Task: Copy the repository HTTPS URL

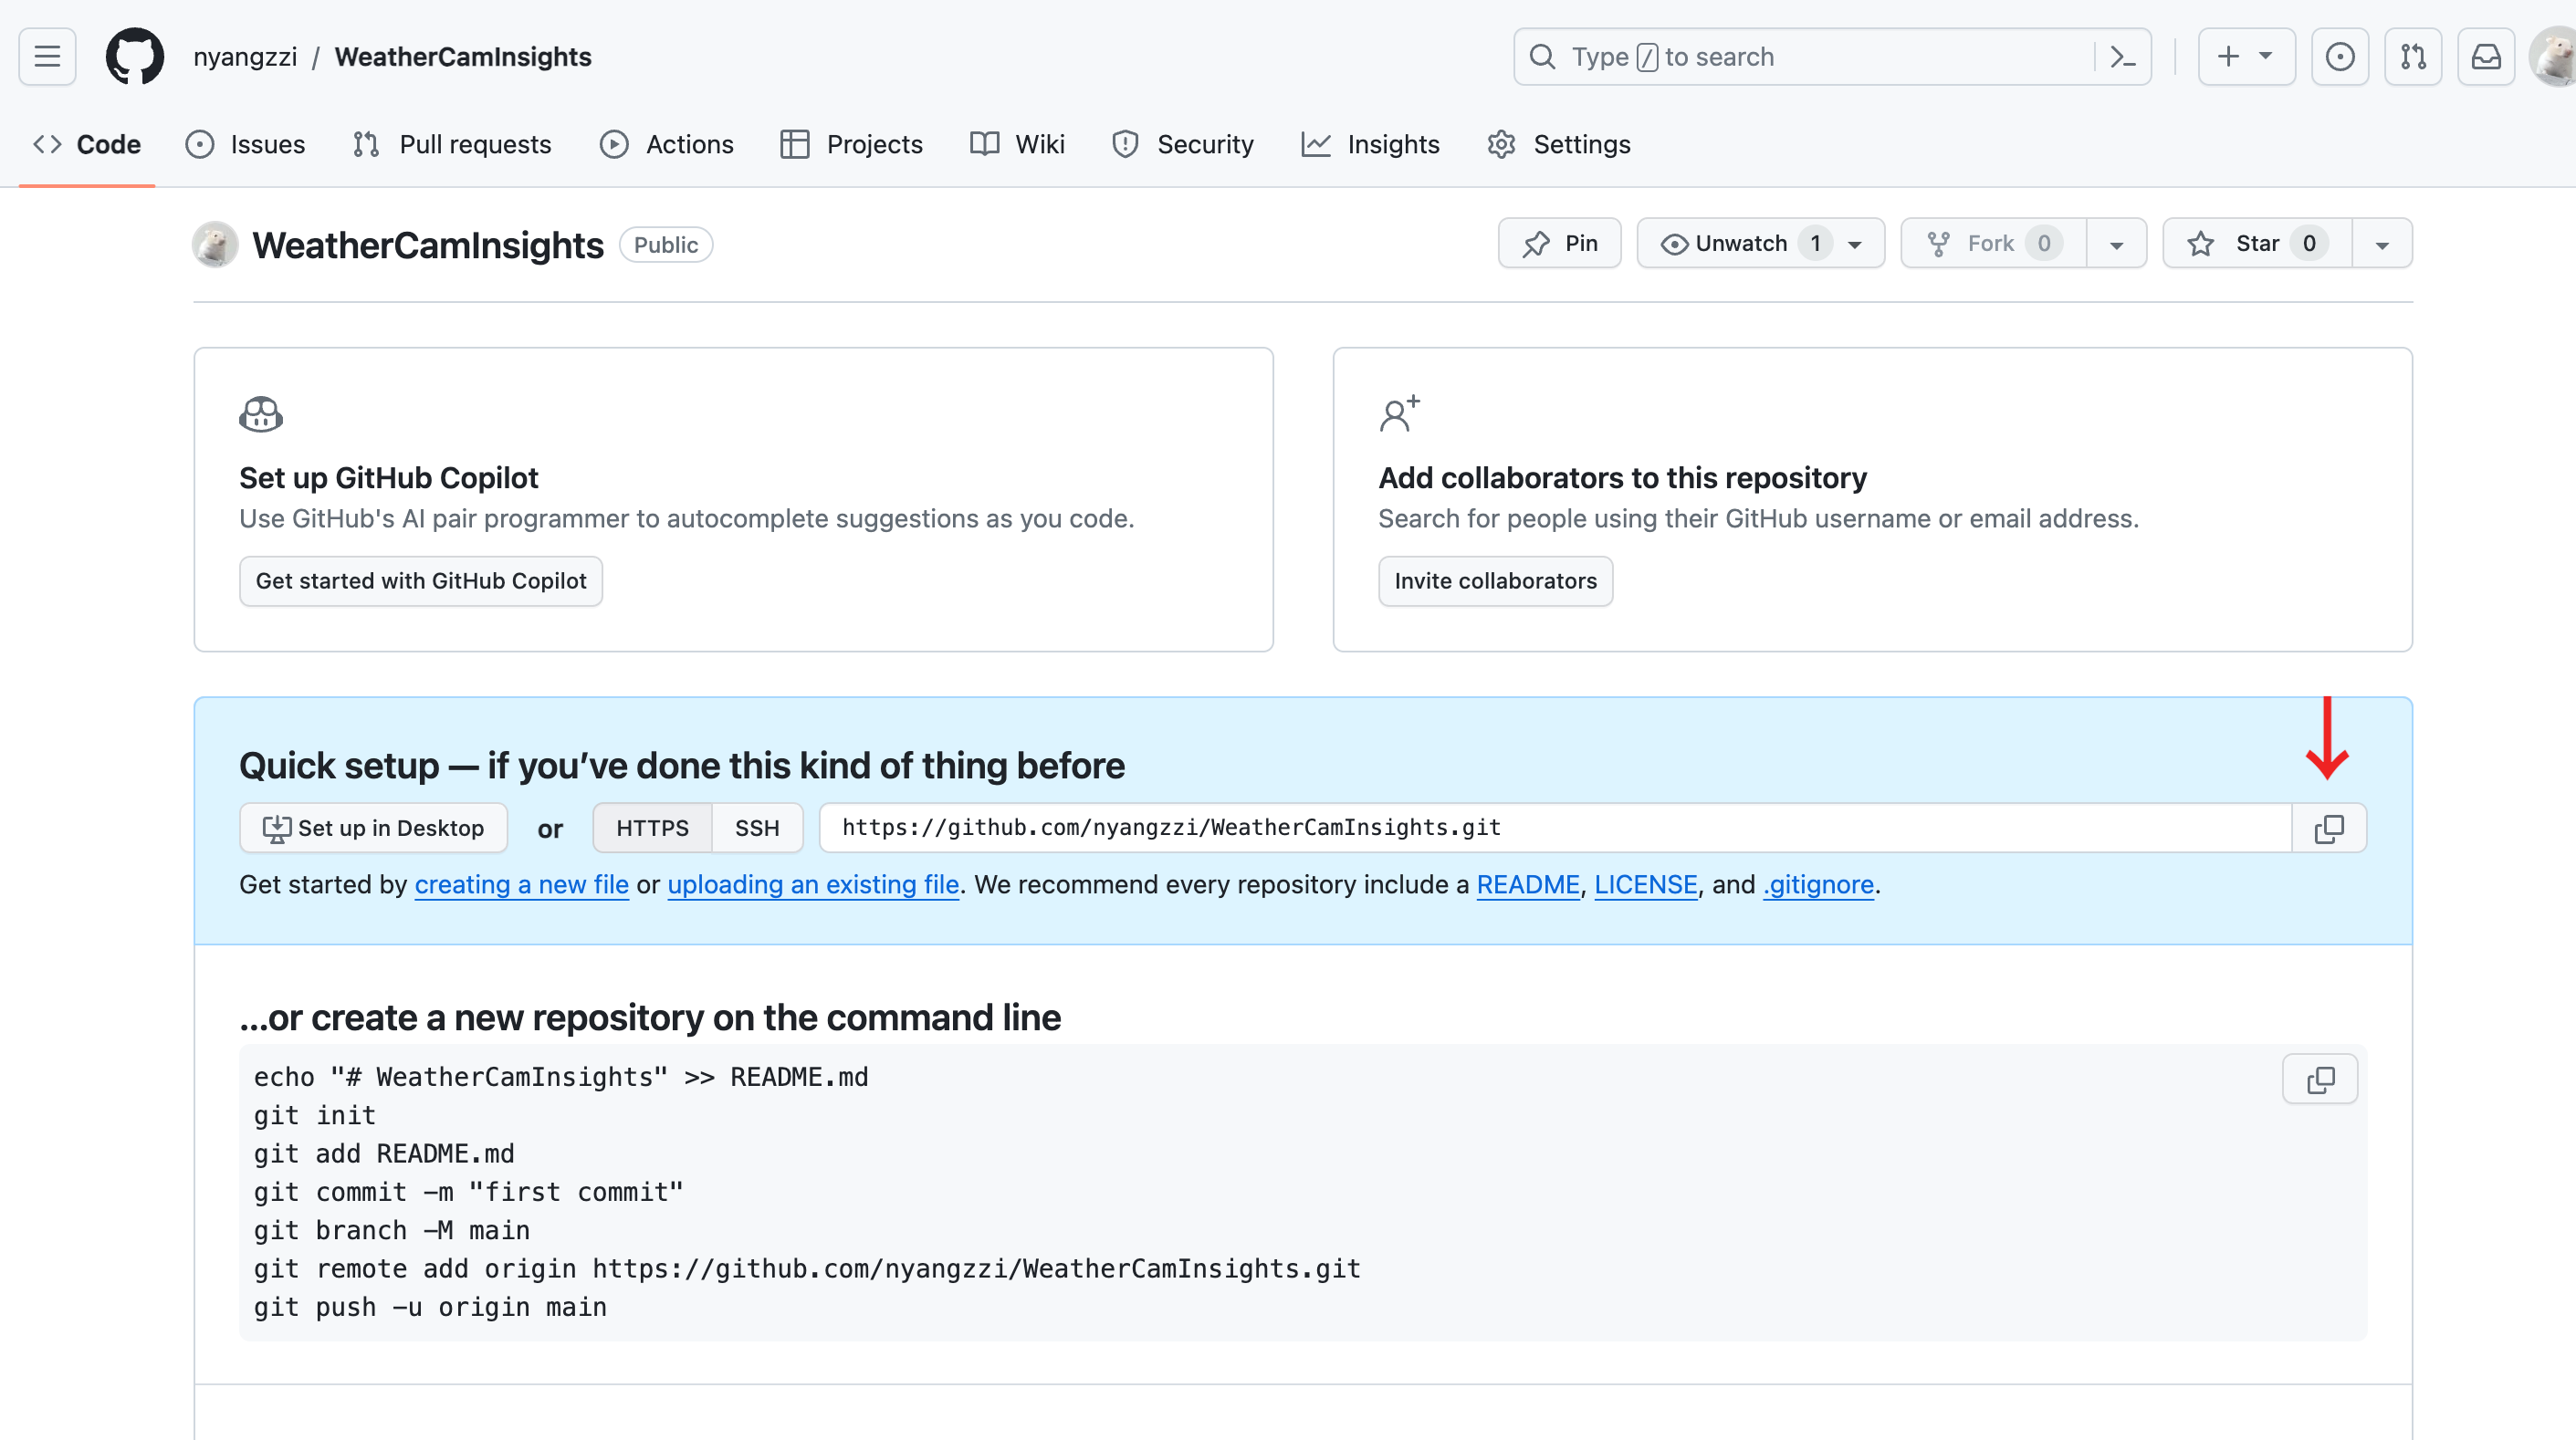Action: pyautogui.click(x=2329, y=828)
